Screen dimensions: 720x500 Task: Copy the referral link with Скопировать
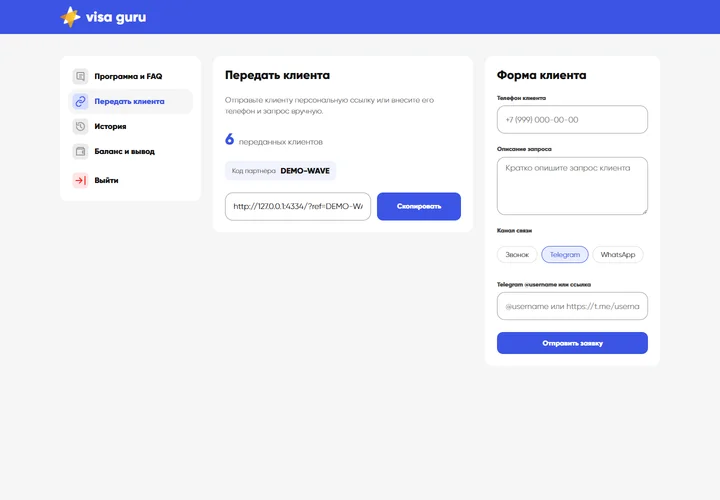tap(419, 206)
